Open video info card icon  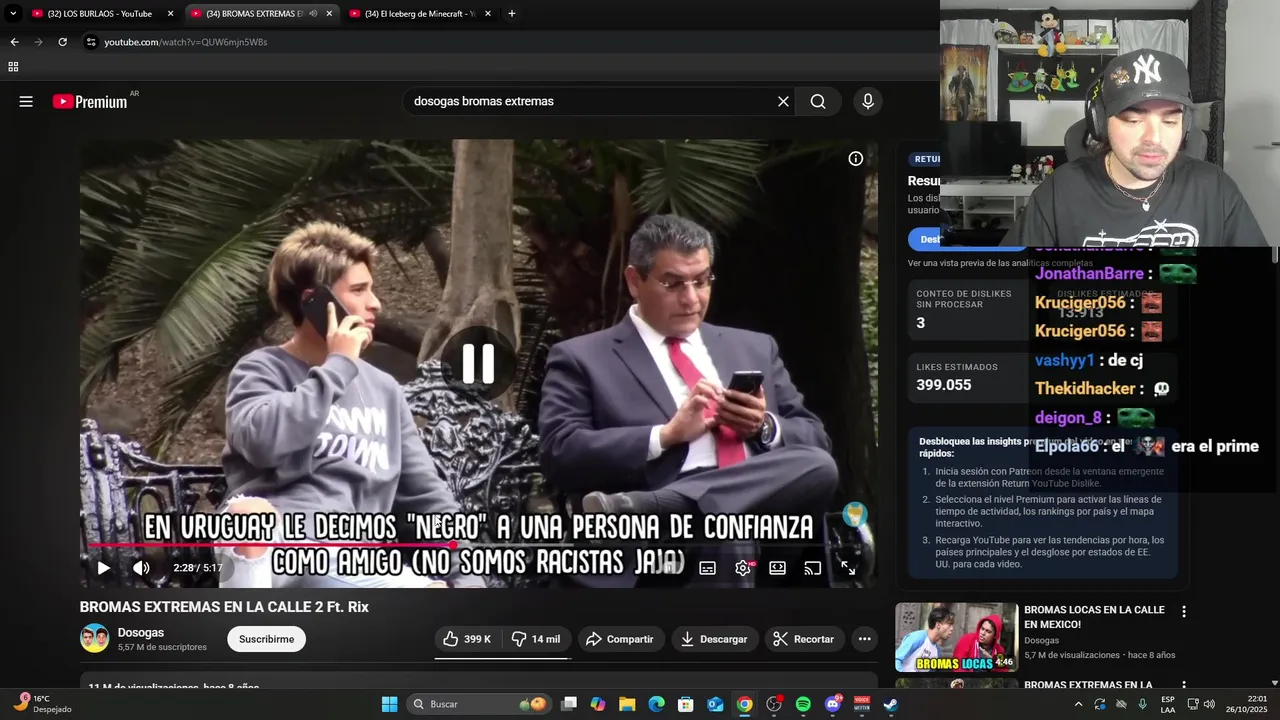coord(855,158)
